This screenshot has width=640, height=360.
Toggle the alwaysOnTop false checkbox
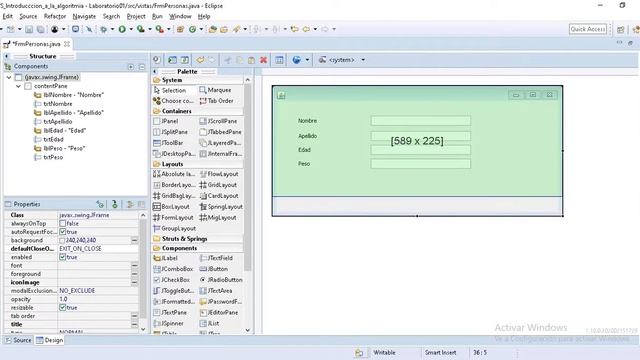point(62,223)
